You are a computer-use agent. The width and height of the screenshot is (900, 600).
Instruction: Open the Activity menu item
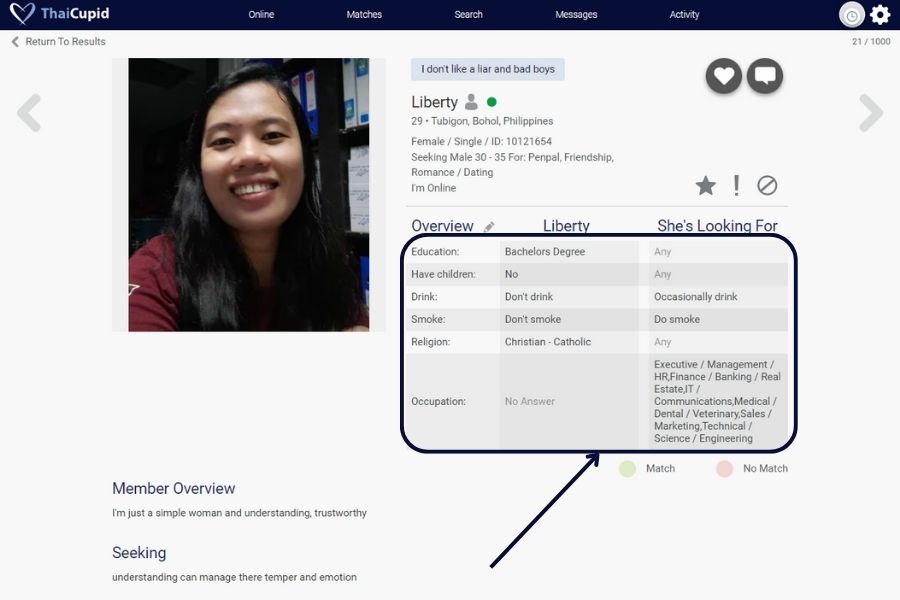pyautogui.click(x=684, y=15)
